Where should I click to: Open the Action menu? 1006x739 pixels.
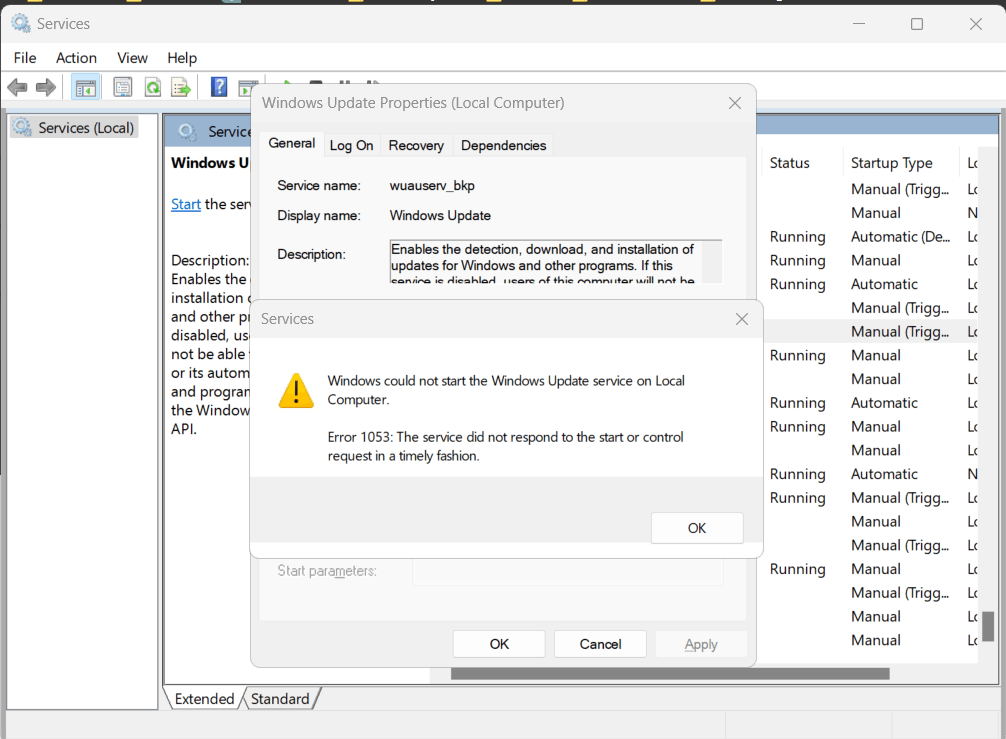point(76,58)
